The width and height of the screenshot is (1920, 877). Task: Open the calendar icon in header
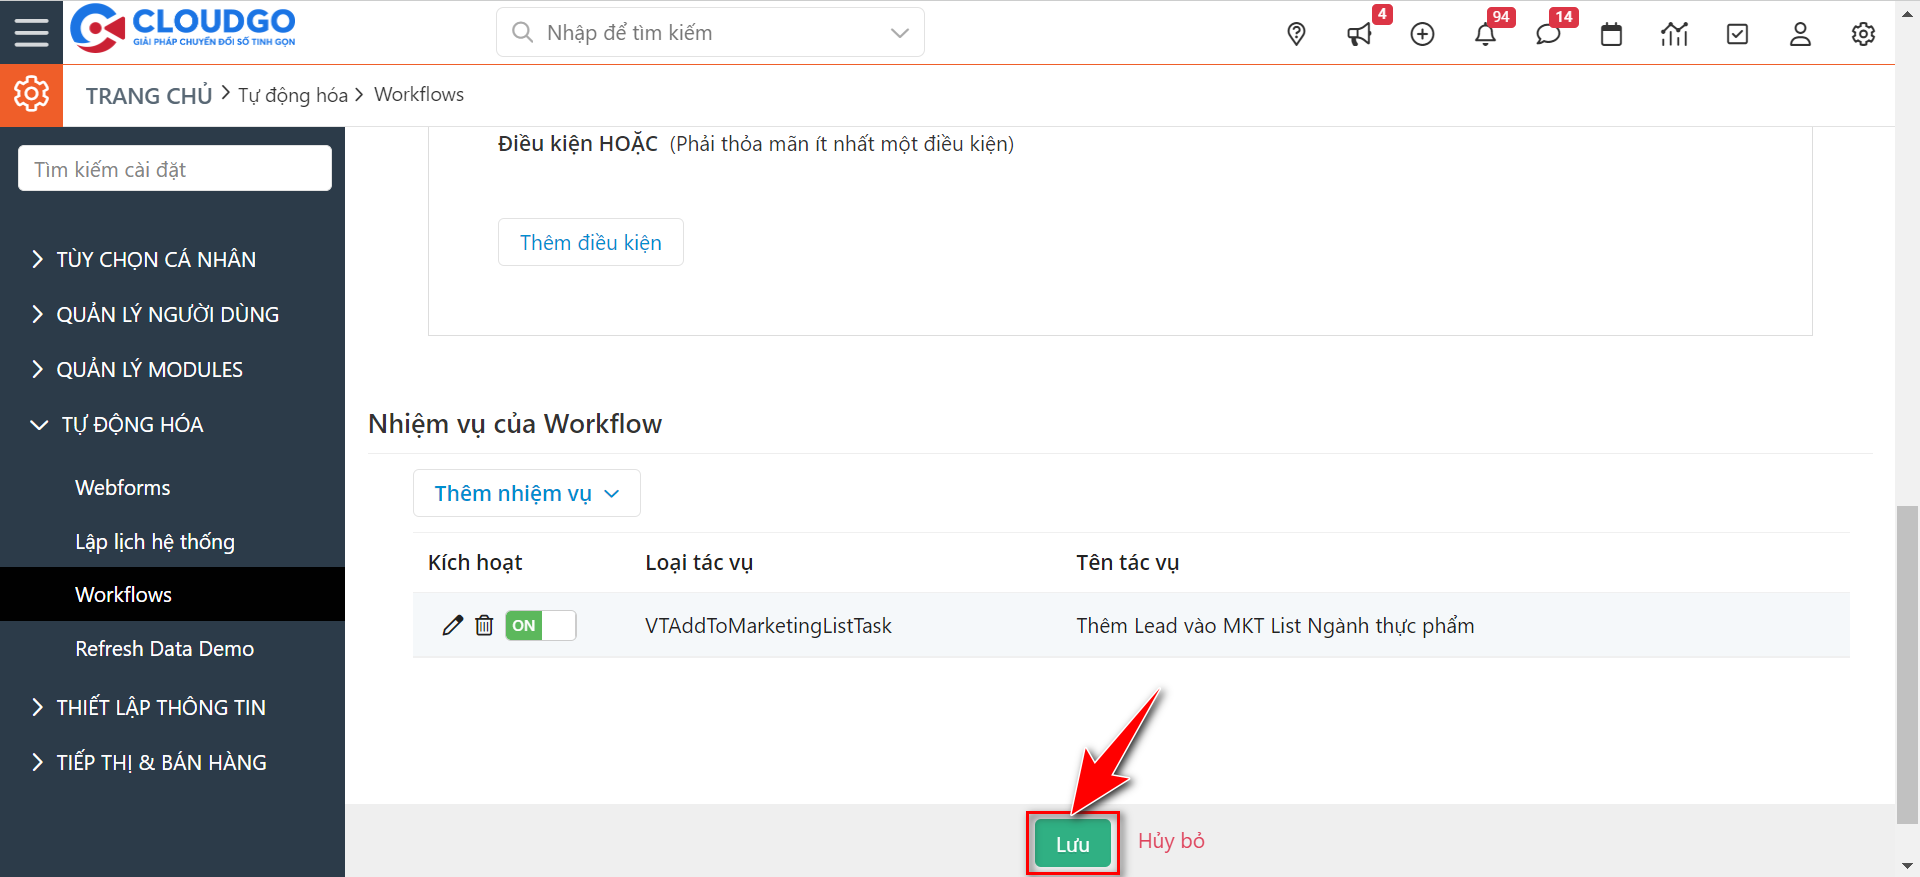click(x=1611, y=35)
